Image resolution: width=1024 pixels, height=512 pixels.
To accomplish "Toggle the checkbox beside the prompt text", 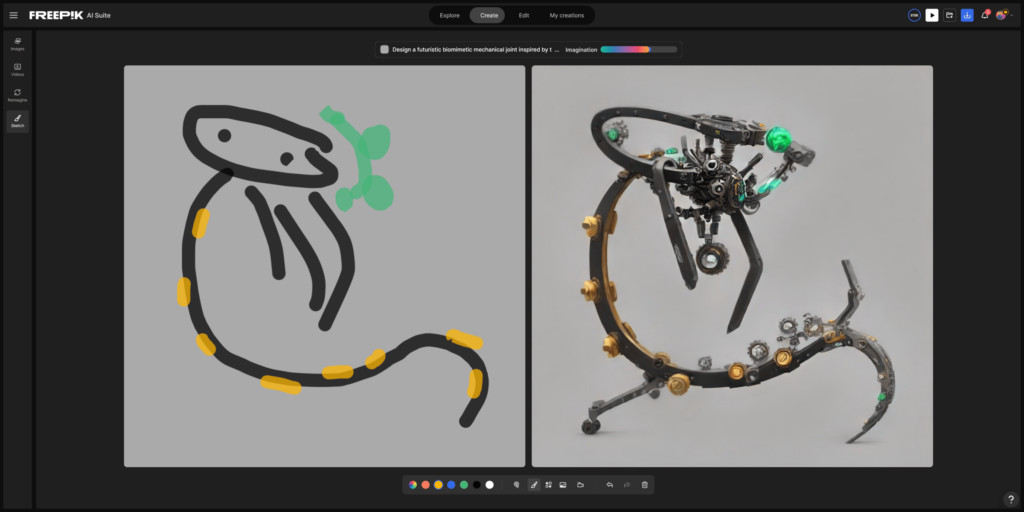I will [x=384, y=49].
